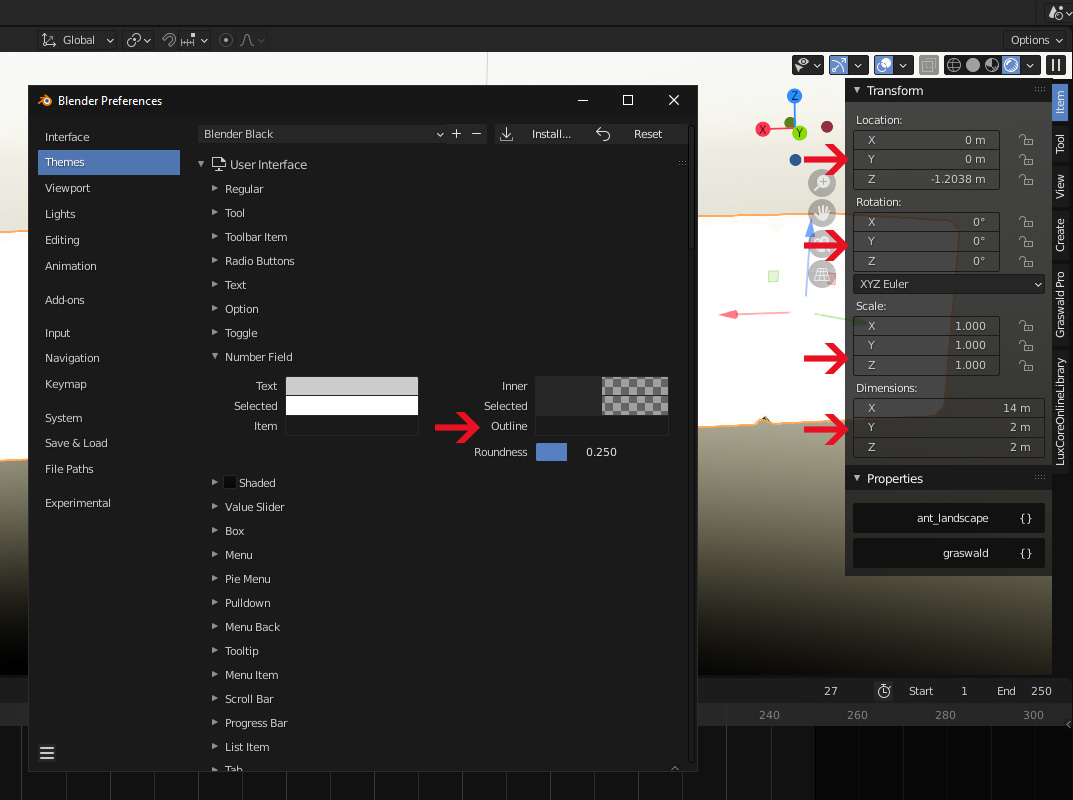Collapse the Transform panel
This screenshot has height=800, width=1073.
(857, 90)
